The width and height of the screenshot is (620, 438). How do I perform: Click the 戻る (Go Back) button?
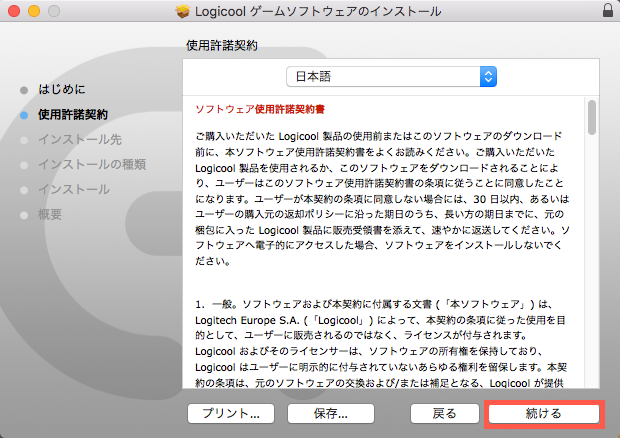click(x=444, y=414)
